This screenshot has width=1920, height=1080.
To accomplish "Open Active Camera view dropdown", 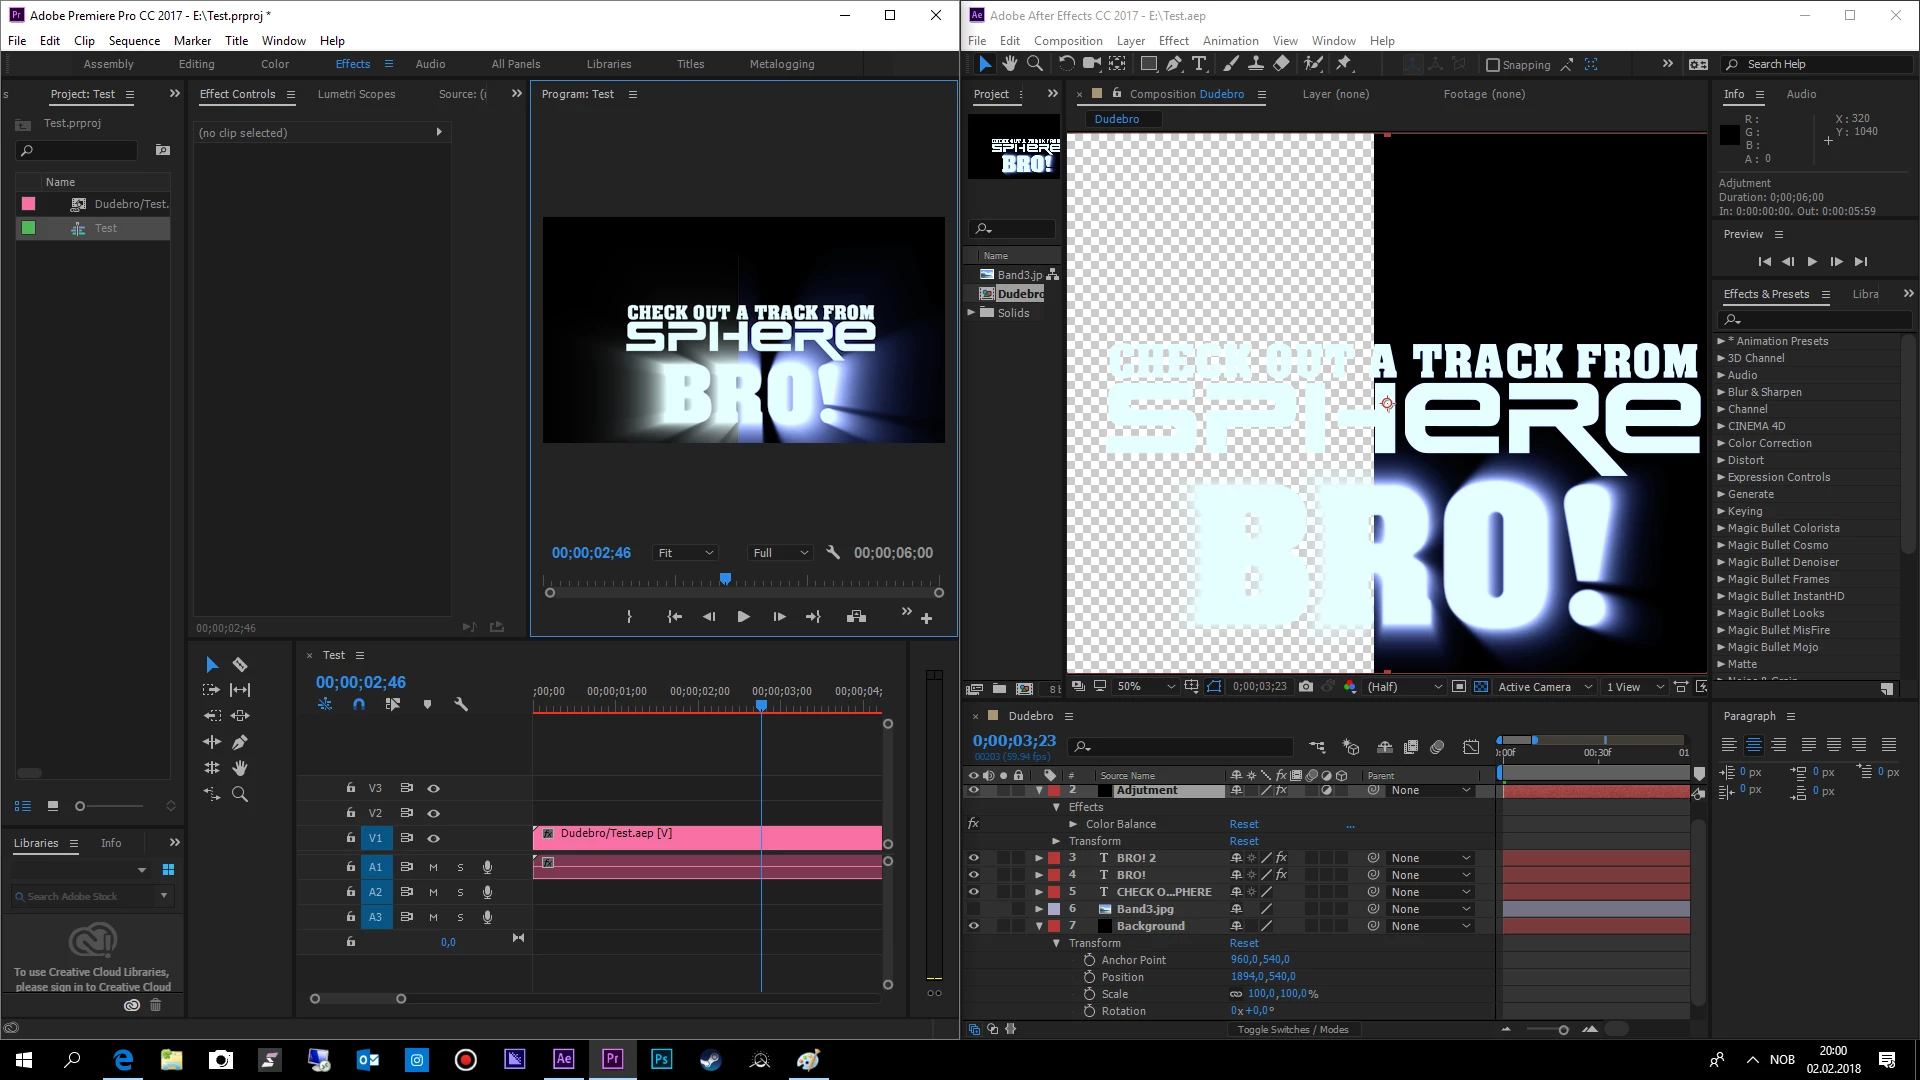I will coord(1544,687).
